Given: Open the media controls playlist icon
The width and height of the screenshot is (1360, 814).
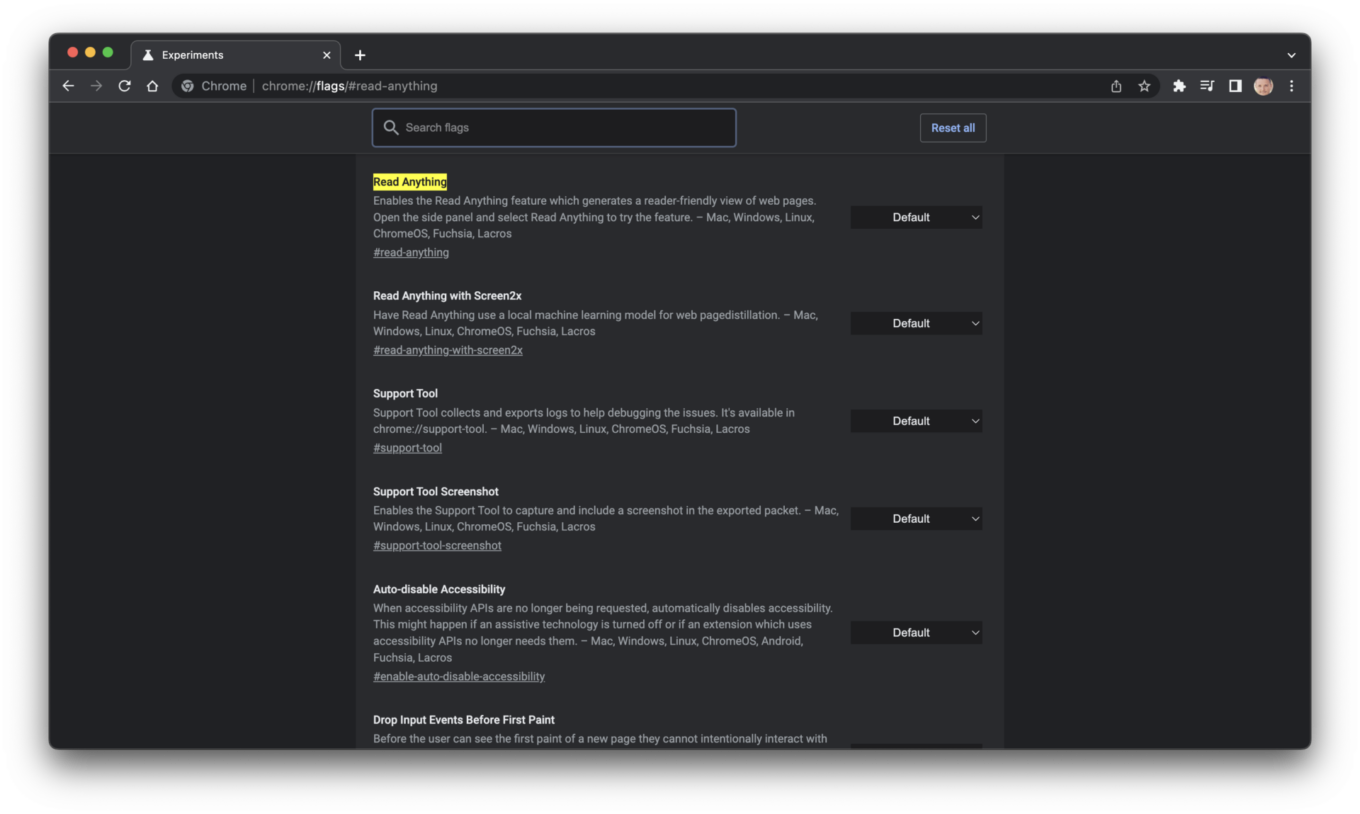Looking at the screenshot, I should pyautogui.click(x=1207, y=86).
